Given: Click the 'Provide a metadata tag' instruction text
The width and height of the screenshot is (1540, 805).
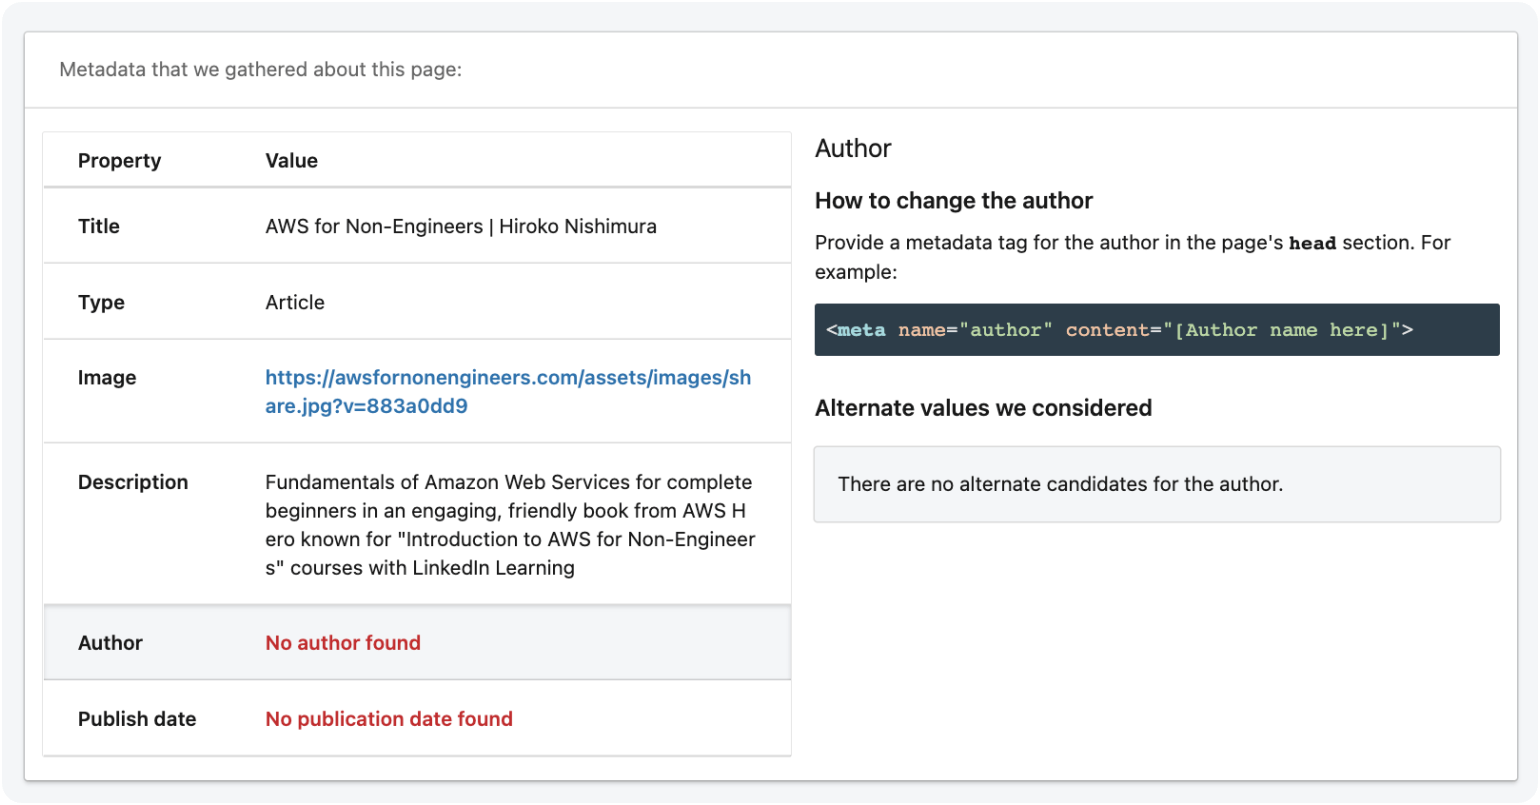Looking at the screenshot, I should click(1132, 257).
